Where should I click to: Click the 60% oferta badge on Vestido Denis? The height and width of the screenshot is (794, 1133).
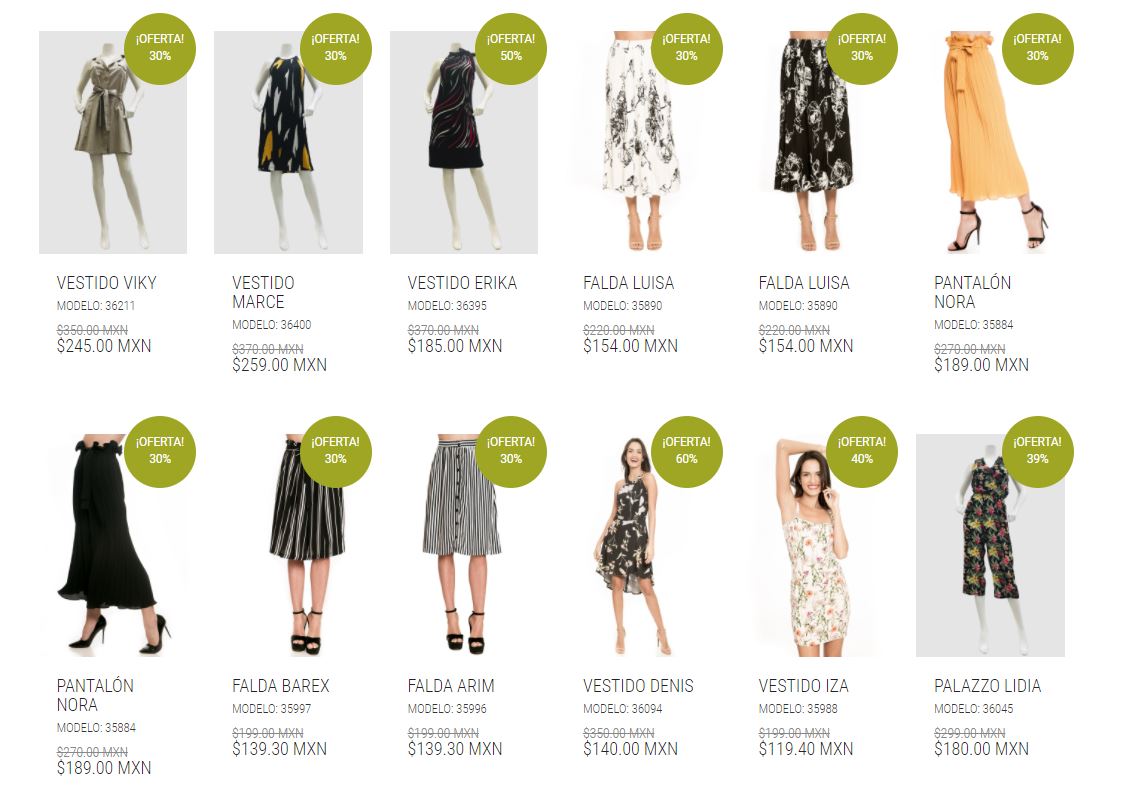click(686, 452)
